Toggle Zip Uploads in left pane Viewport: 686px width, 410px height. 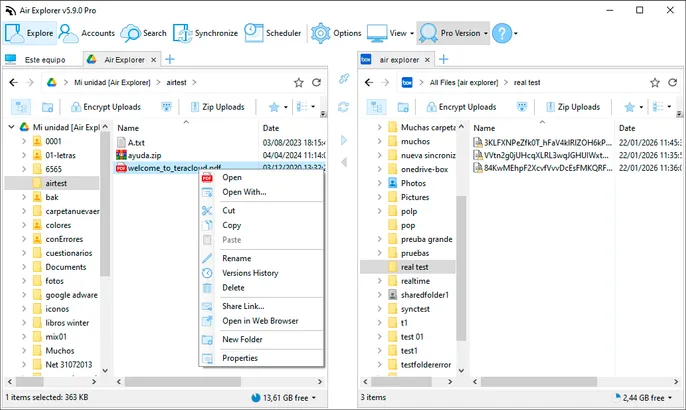point(217,107)
